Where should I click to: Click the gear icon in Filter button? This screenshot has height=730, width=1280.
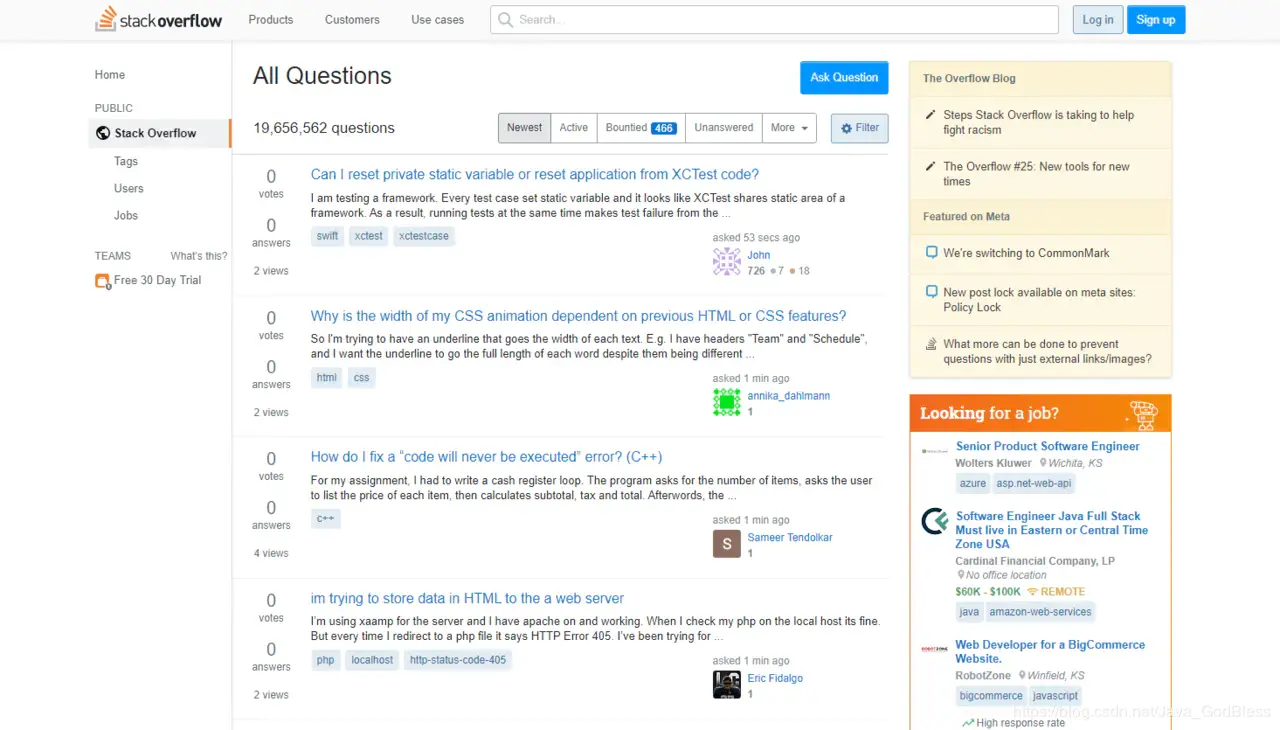[x=846, y=128]
